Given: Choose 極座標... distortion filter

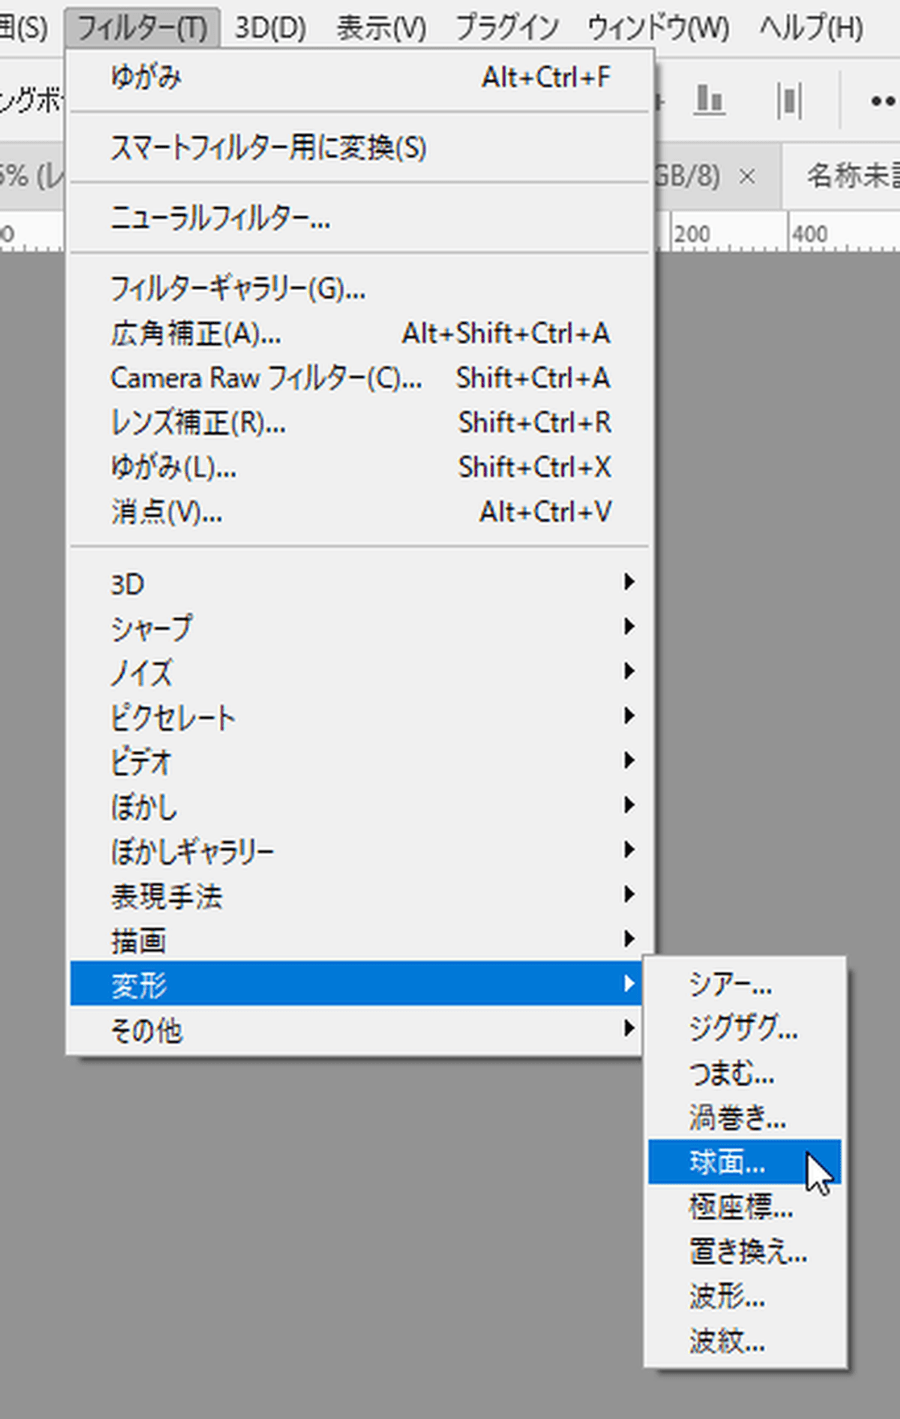Looking at the screenshot, I should (x=741, y=1207).
